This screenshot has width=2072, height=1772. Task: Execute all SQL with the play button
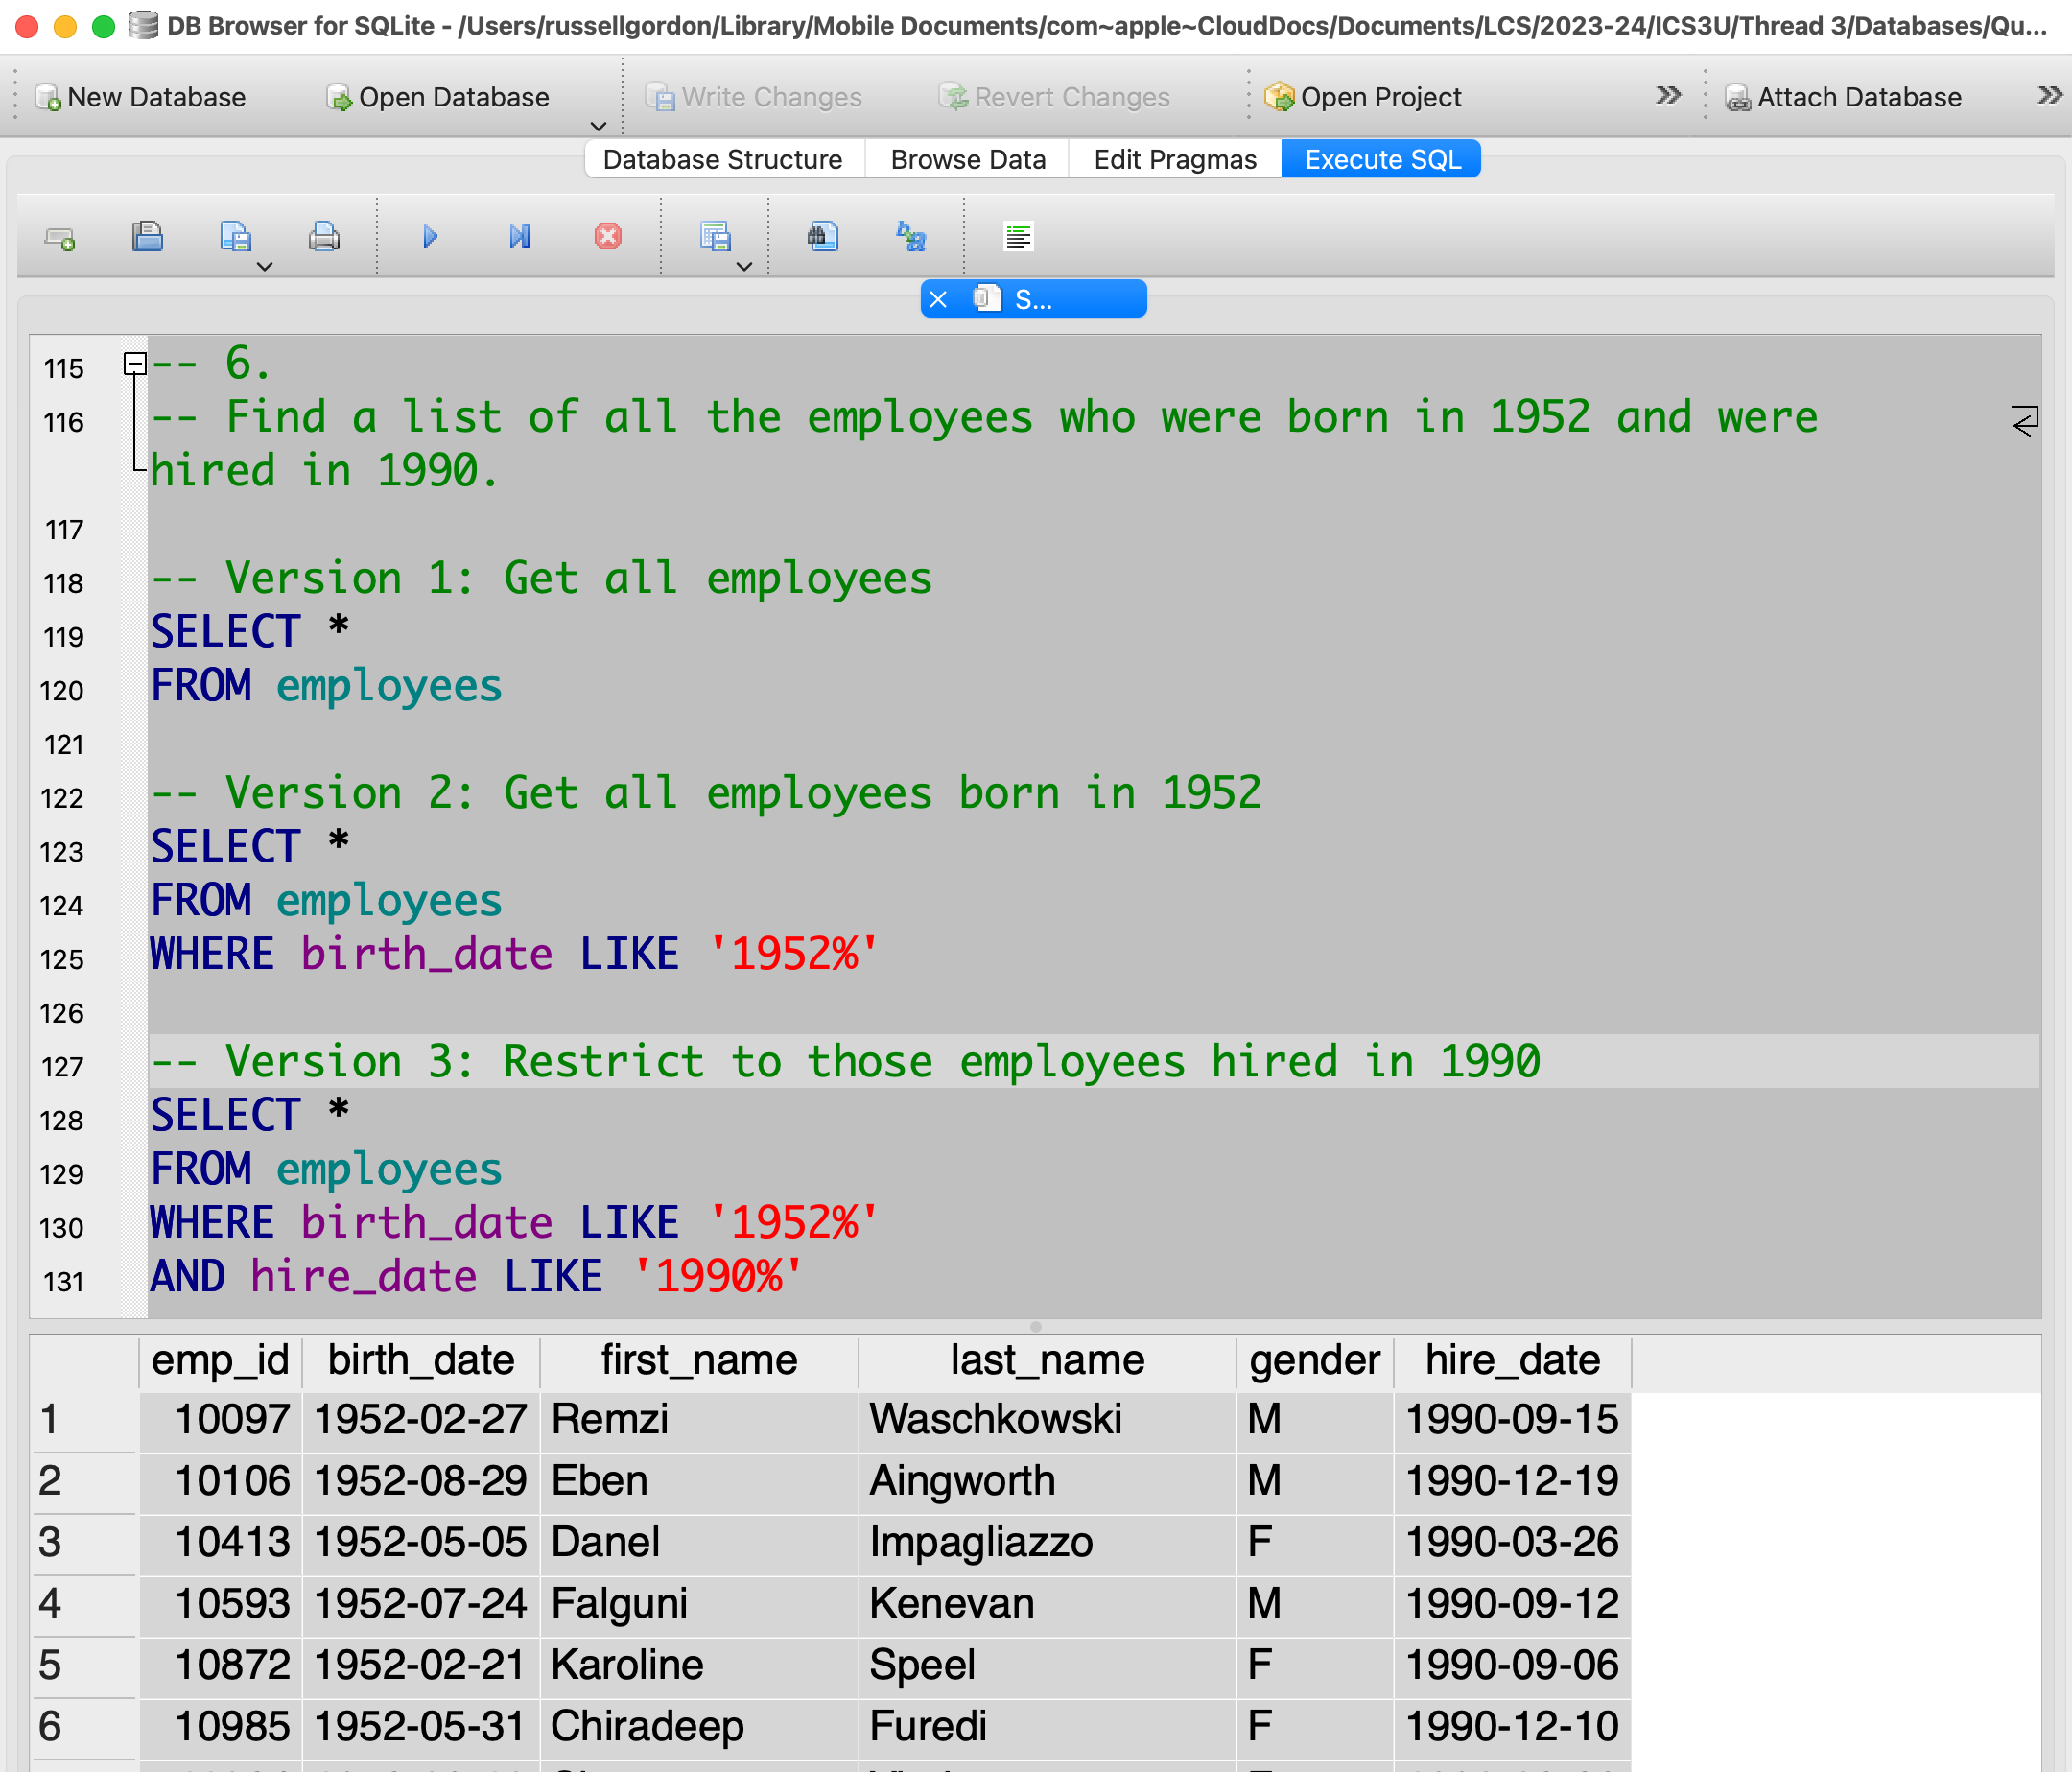pos(430,237)
